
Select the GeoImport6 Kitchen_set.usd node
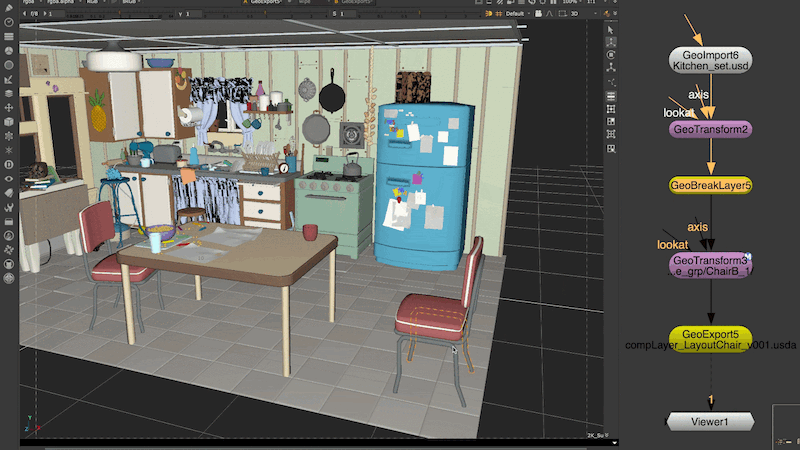coord(710,59)
